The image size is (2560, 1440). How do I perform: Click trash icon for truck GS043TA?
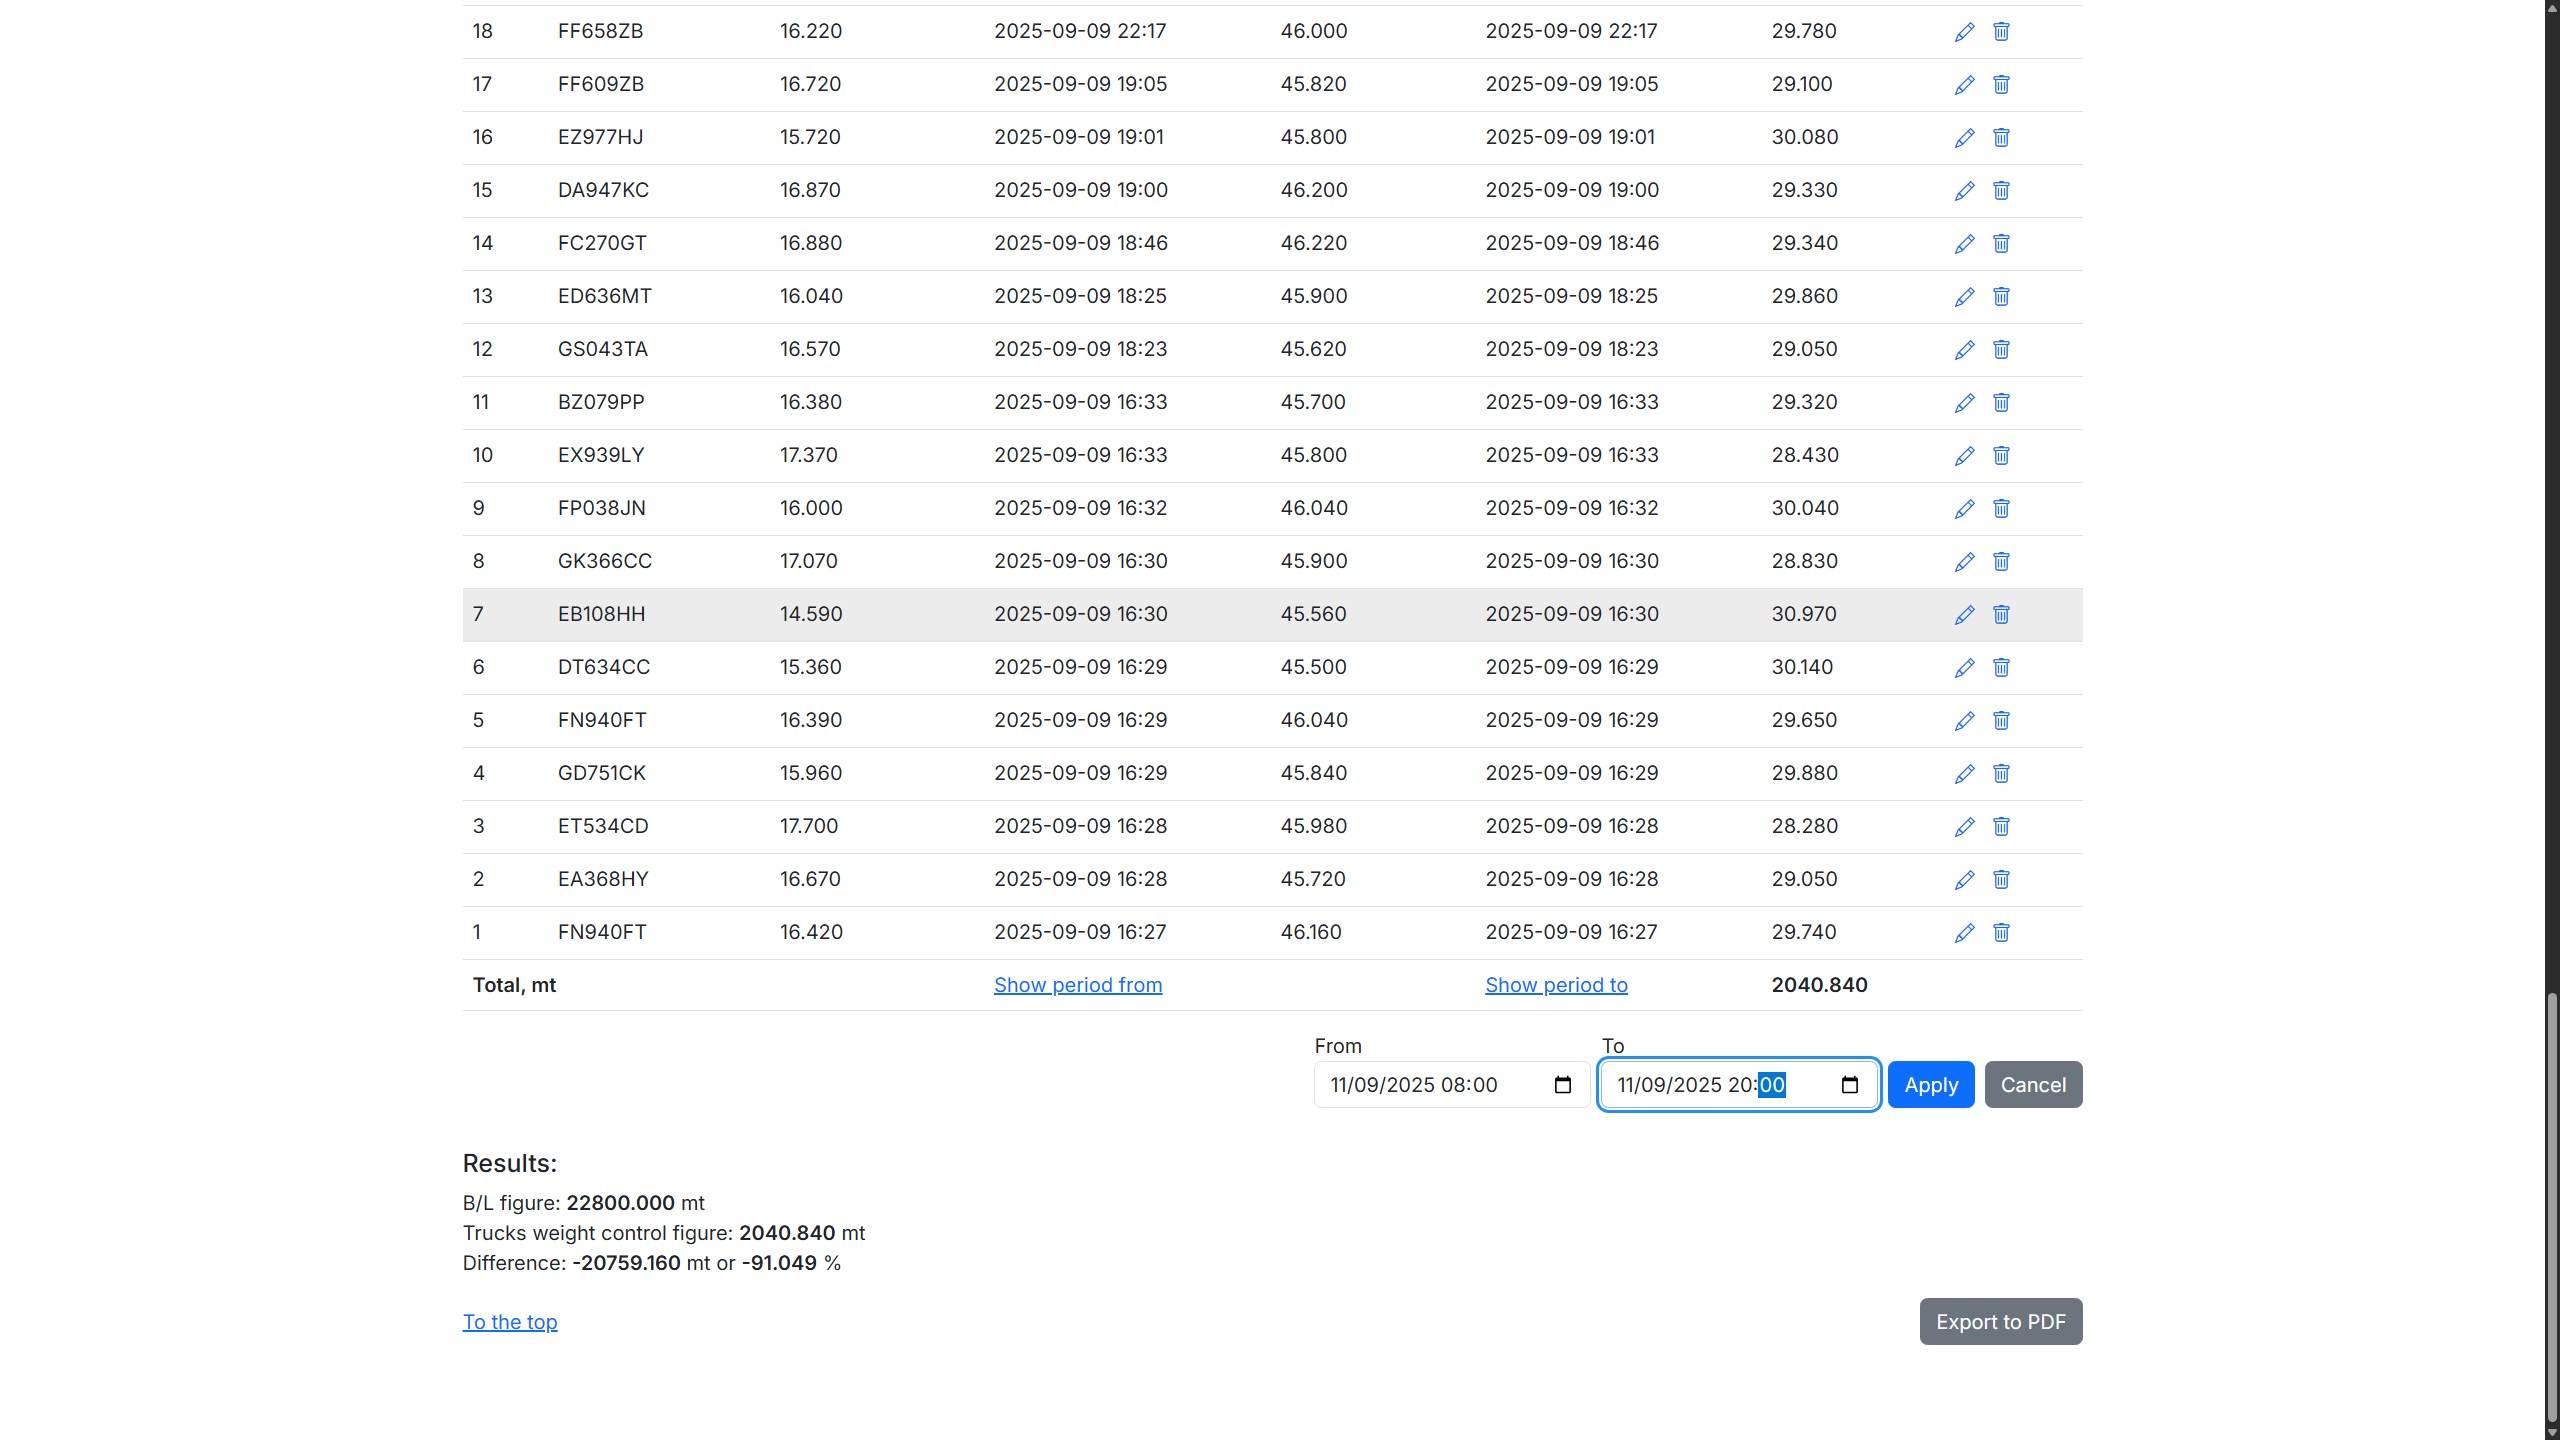pyautogui.click(x=2001, y=350)
